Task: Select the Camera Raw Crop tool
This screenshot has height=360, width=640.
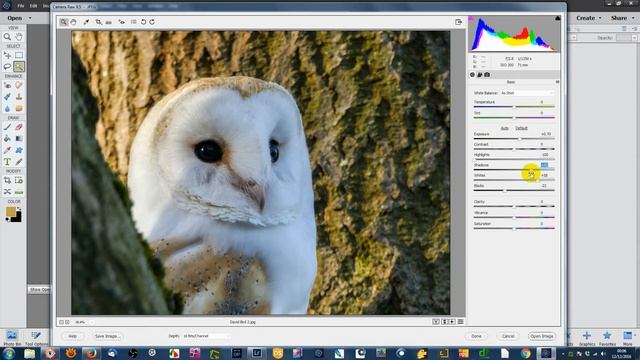Action: tap(98, 22)
